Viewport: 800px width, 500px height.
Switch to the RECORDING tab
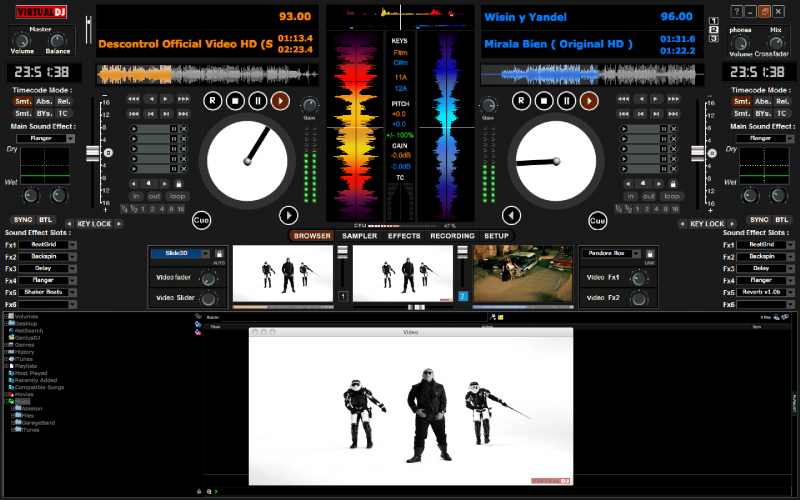coord(453,236)
